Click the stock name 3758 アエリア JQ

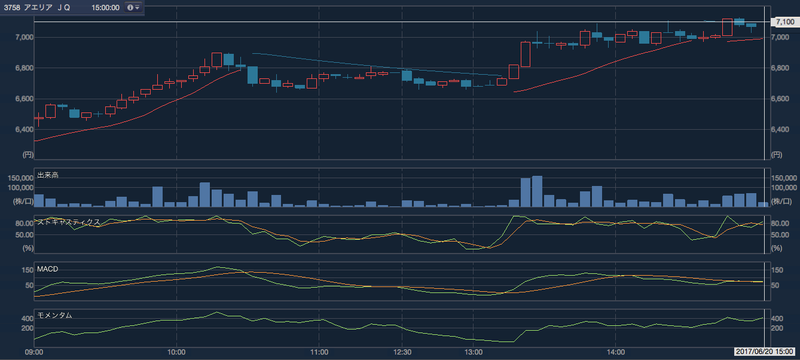point(37,8)
